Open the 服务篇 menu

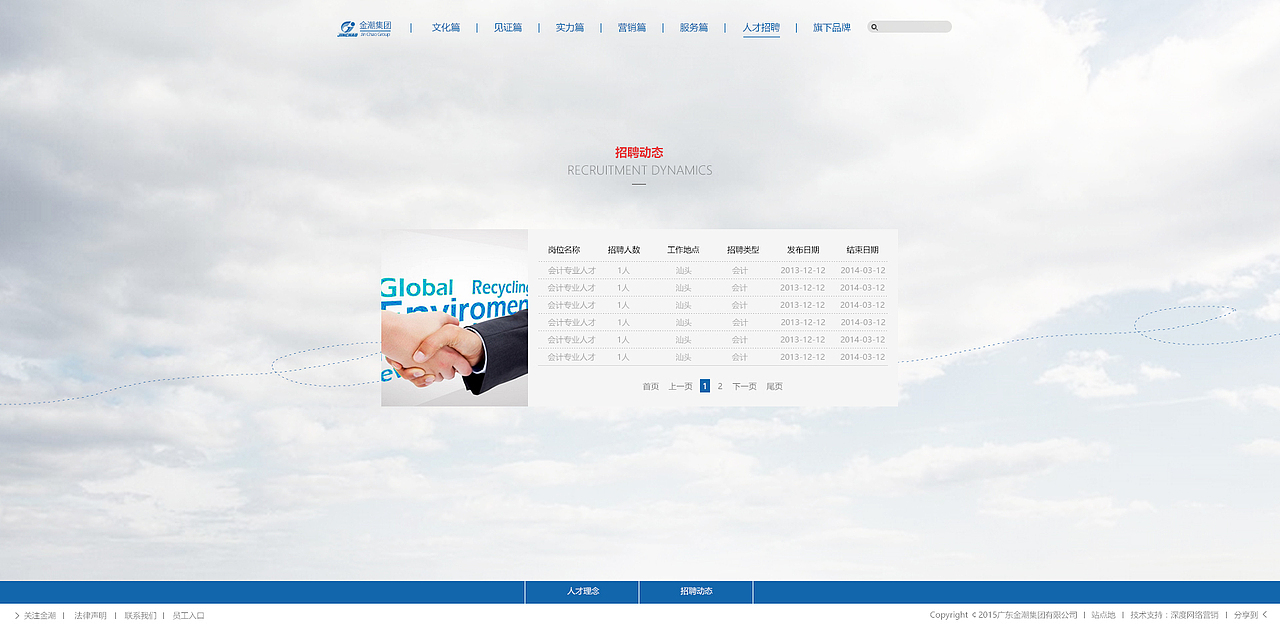point(694,28)
